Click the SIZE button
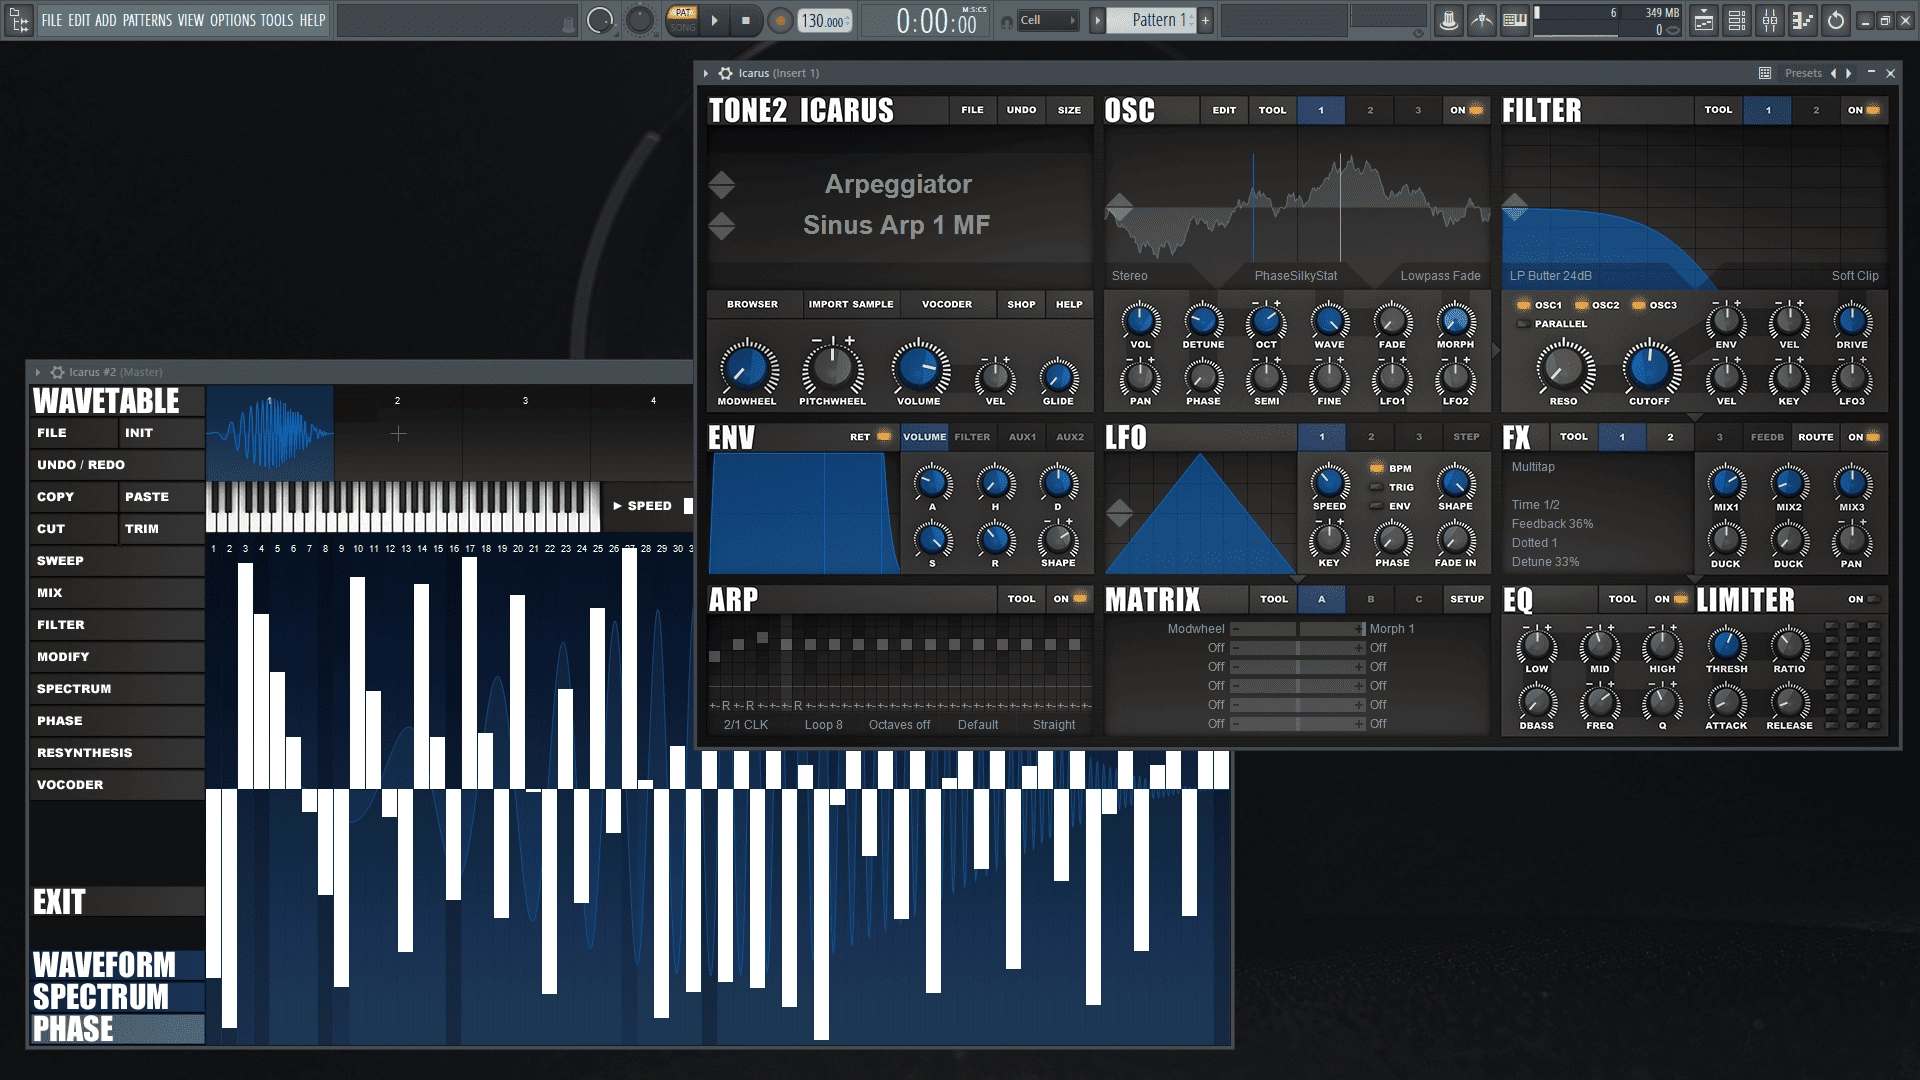The image size is (1920, 1080). click(x=1069, y=110)
